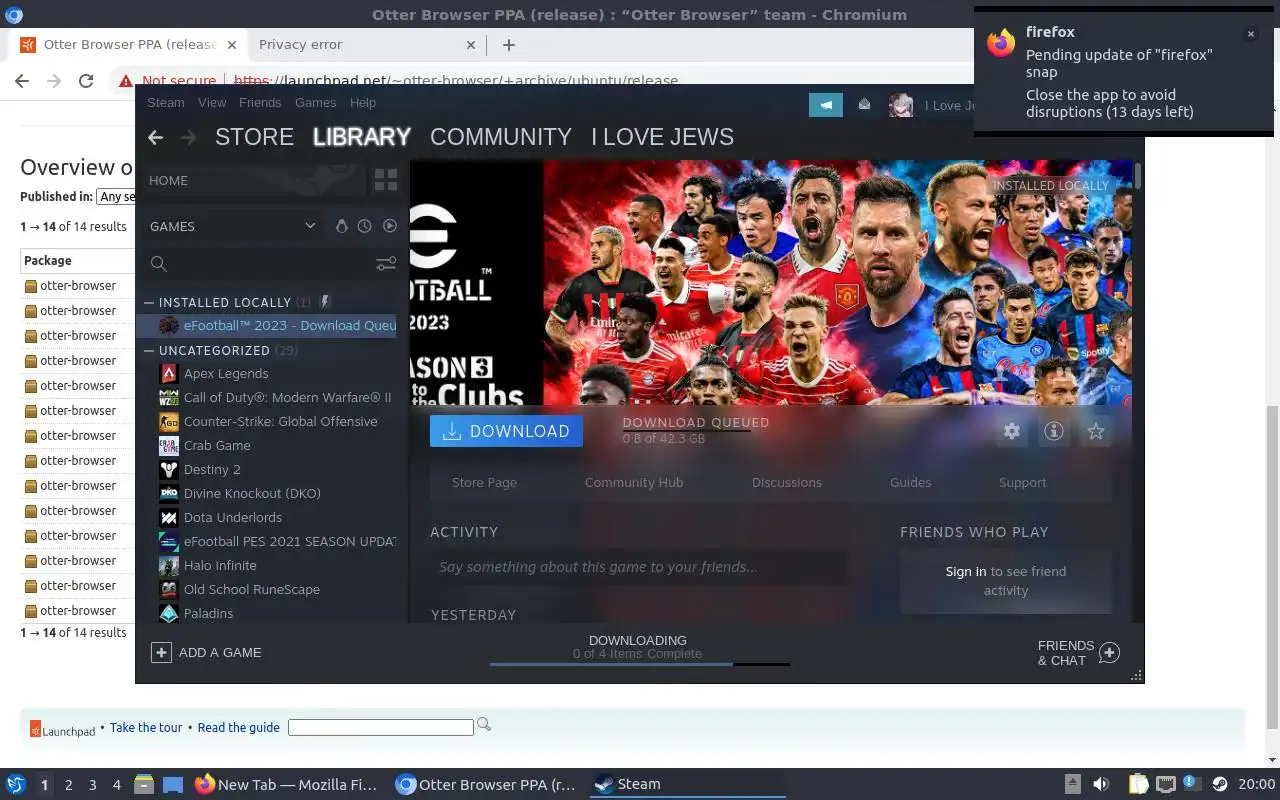The image size is (1280, 800).
Task: Open Guides link
Action: tap(910, 482)
